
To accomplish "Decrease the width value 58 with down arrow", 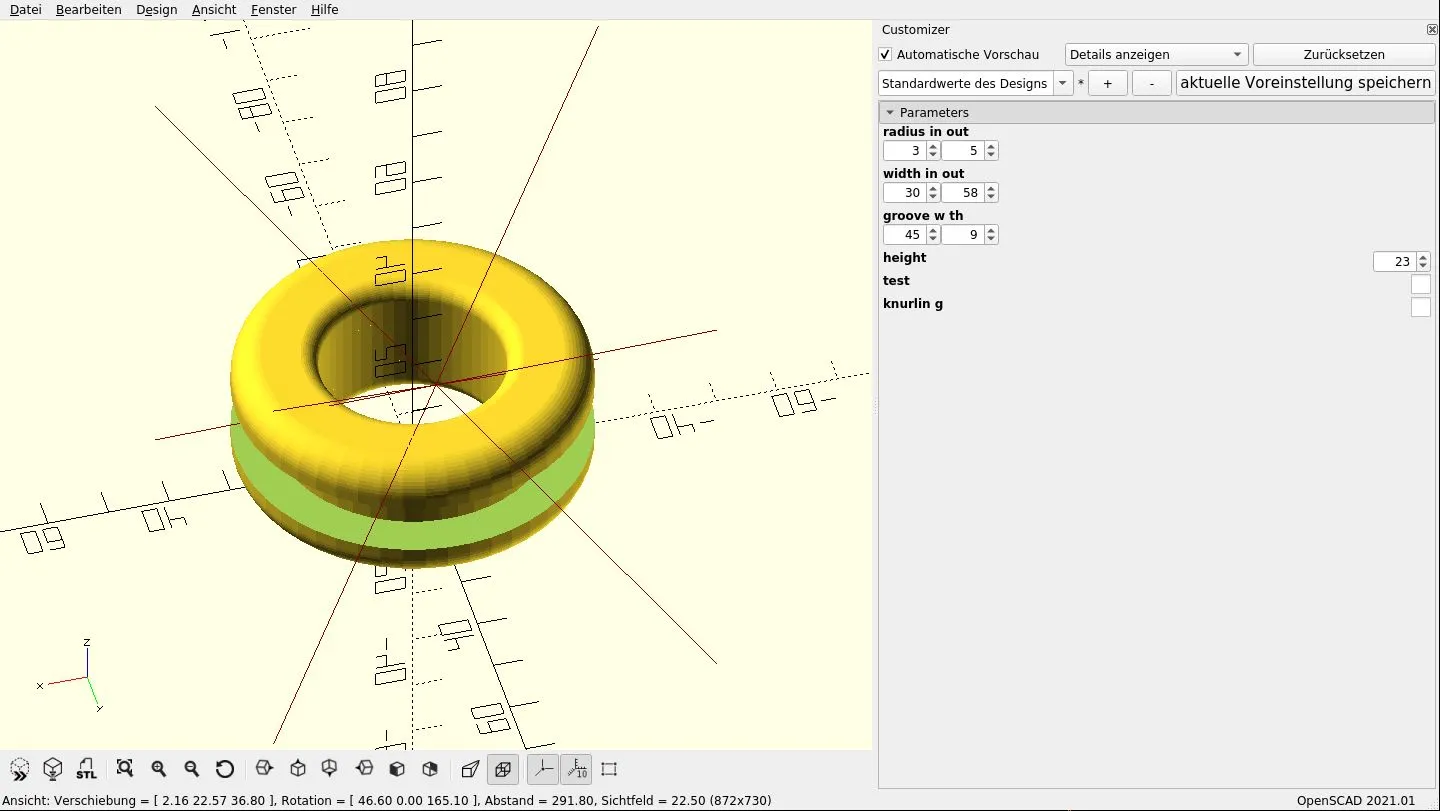I will [991, 198].
